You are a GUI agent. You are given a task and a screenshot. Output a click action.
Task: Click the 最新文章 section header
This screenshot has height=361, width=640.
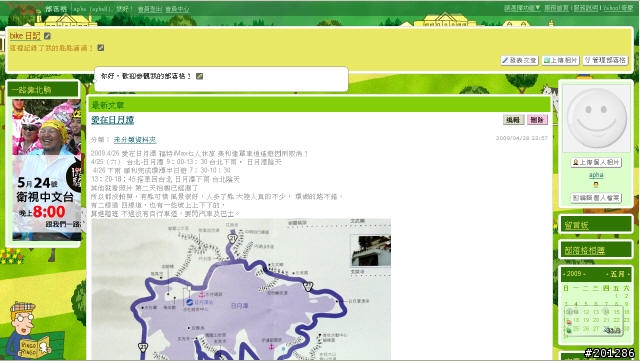pos(108,105)
